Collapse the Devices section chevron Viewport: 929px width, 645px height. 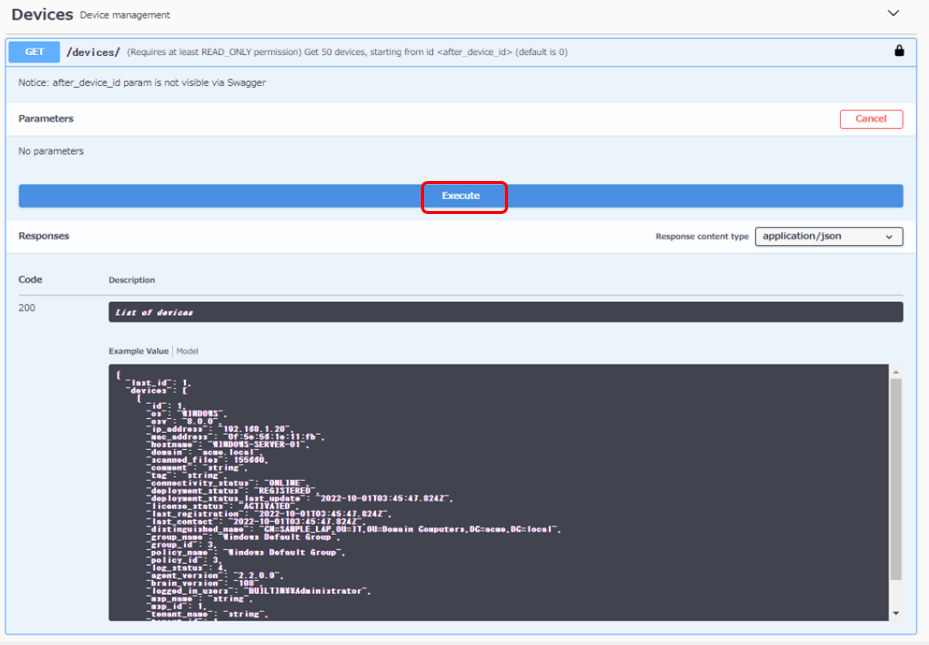click(x=893, y=14)
